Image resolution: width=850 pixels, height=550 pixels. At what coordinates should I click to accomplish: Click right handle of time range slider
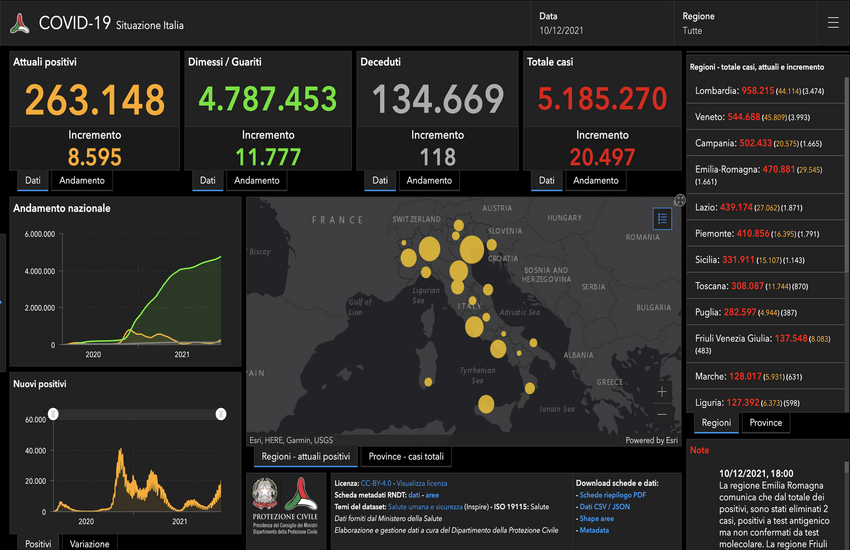tap(221, 414)
